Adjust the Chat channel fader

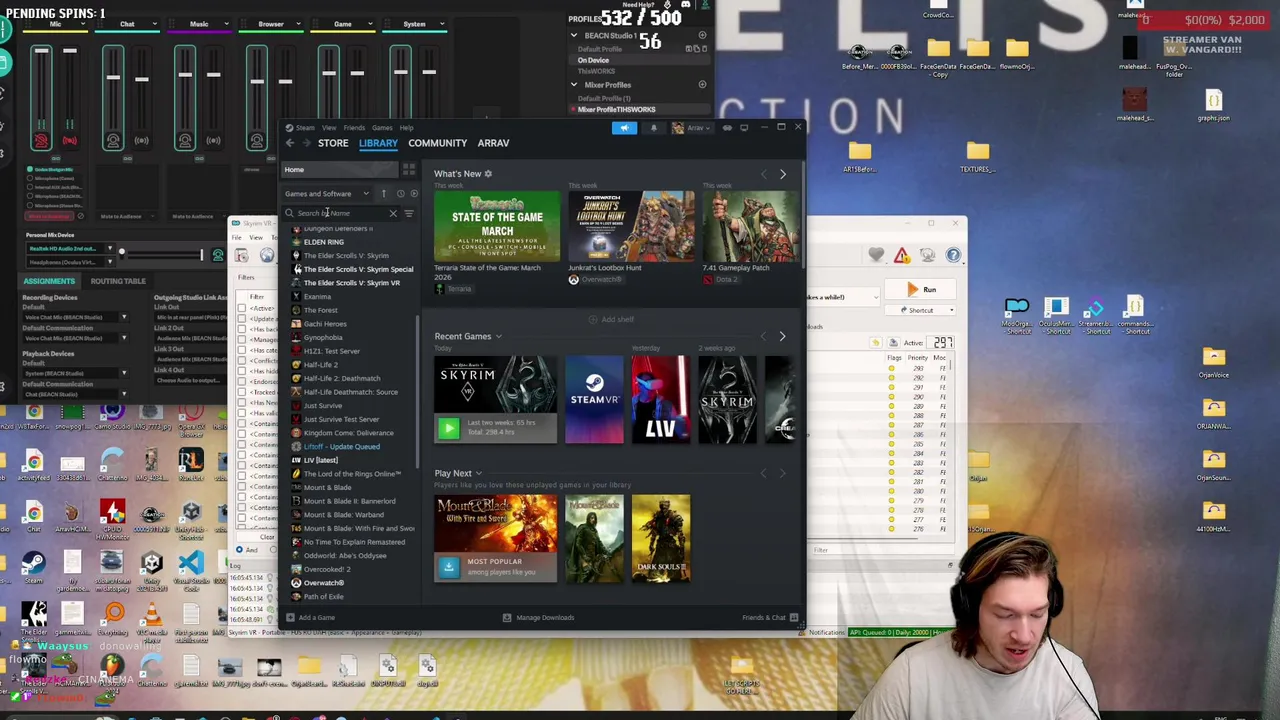click(113, 76)
